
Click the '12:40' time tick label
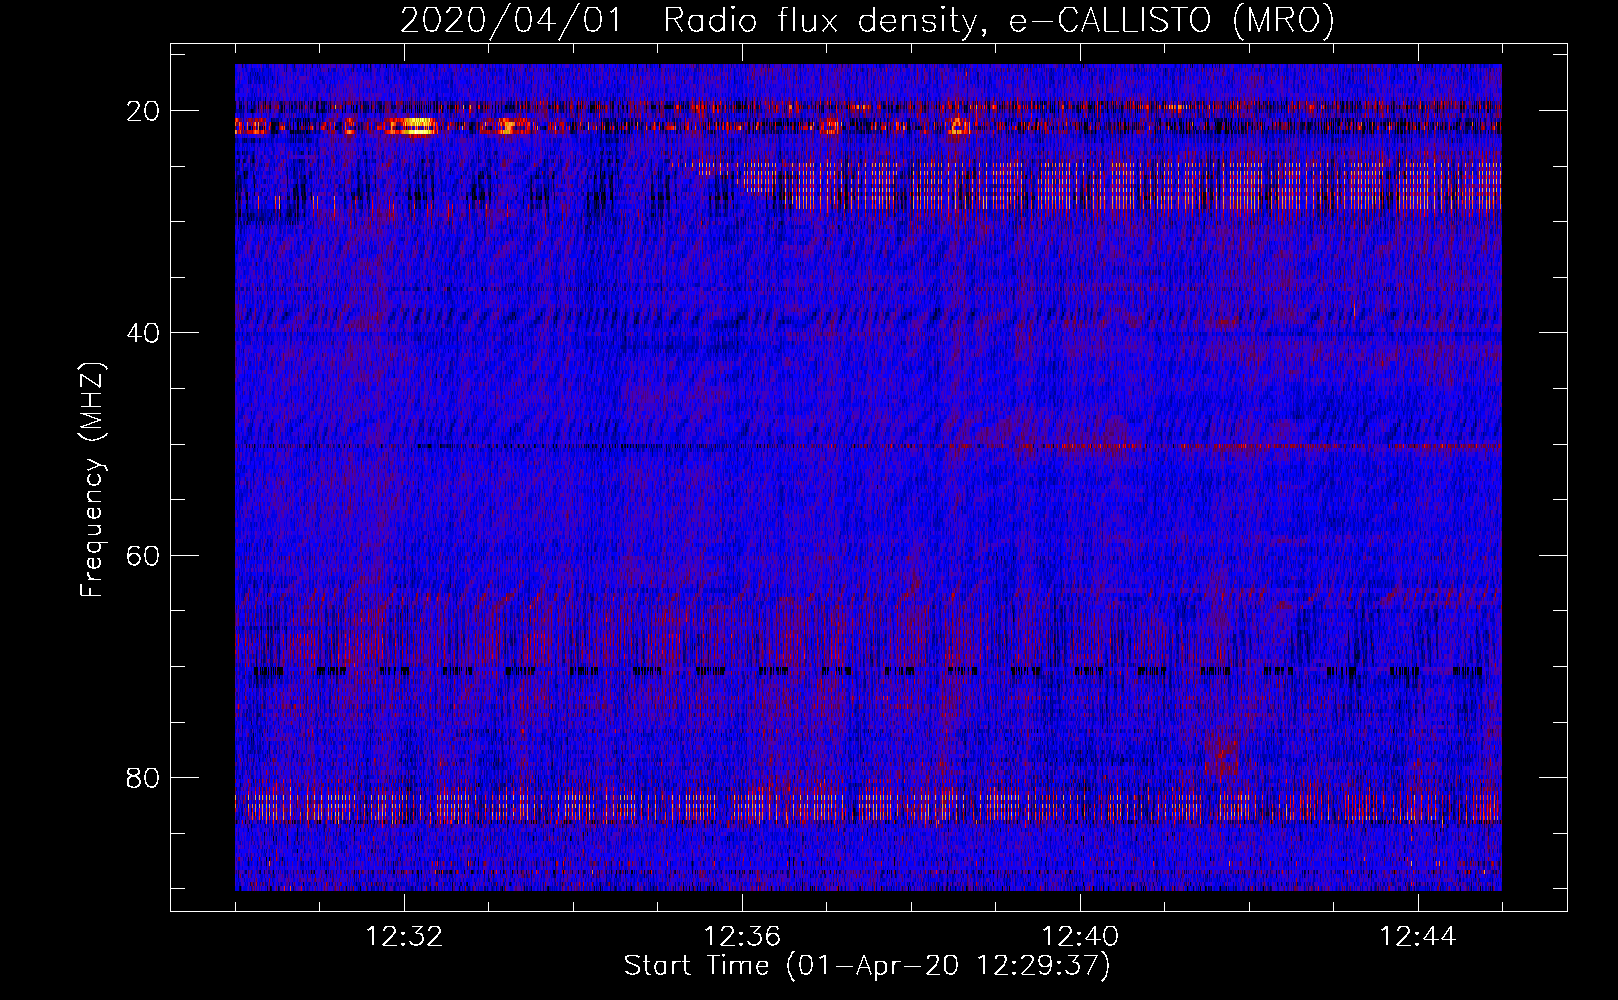coord(1080,937)
